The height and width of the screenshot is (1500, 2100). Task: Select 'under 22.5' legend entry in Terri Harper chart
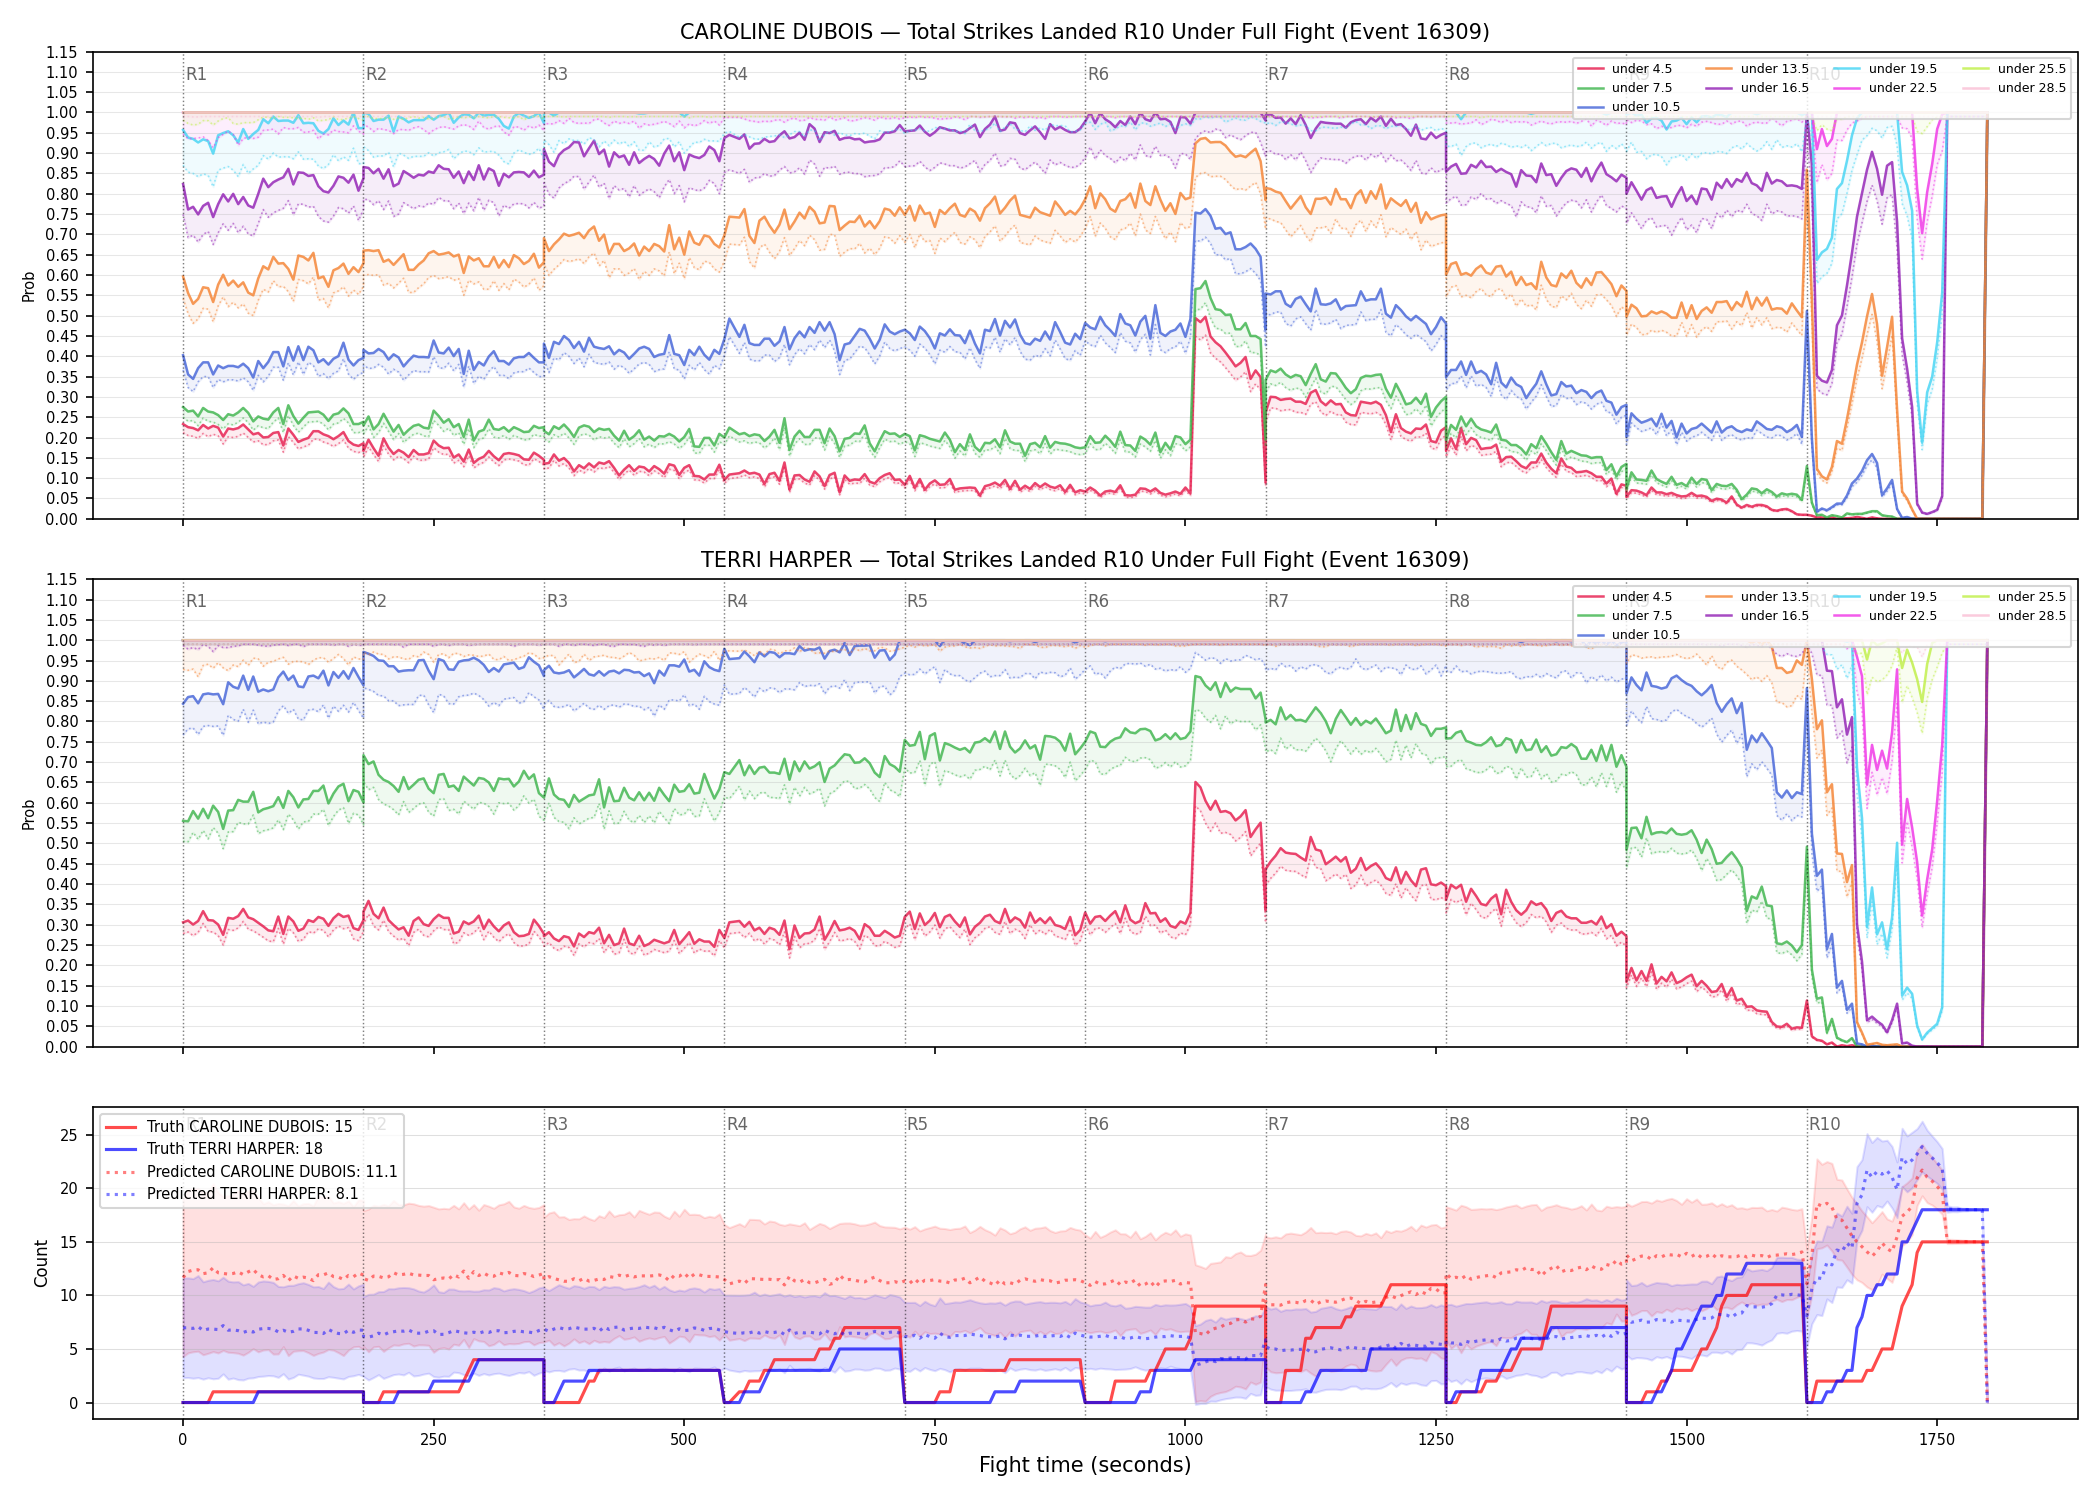1886,616
